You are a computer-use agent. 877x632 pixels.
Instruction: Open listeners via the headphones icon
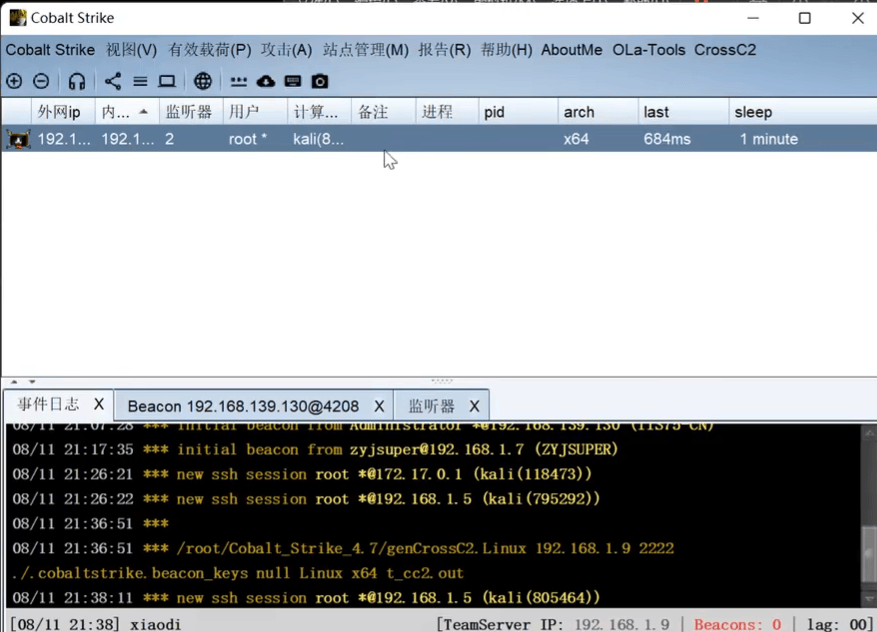pos(77,82)
